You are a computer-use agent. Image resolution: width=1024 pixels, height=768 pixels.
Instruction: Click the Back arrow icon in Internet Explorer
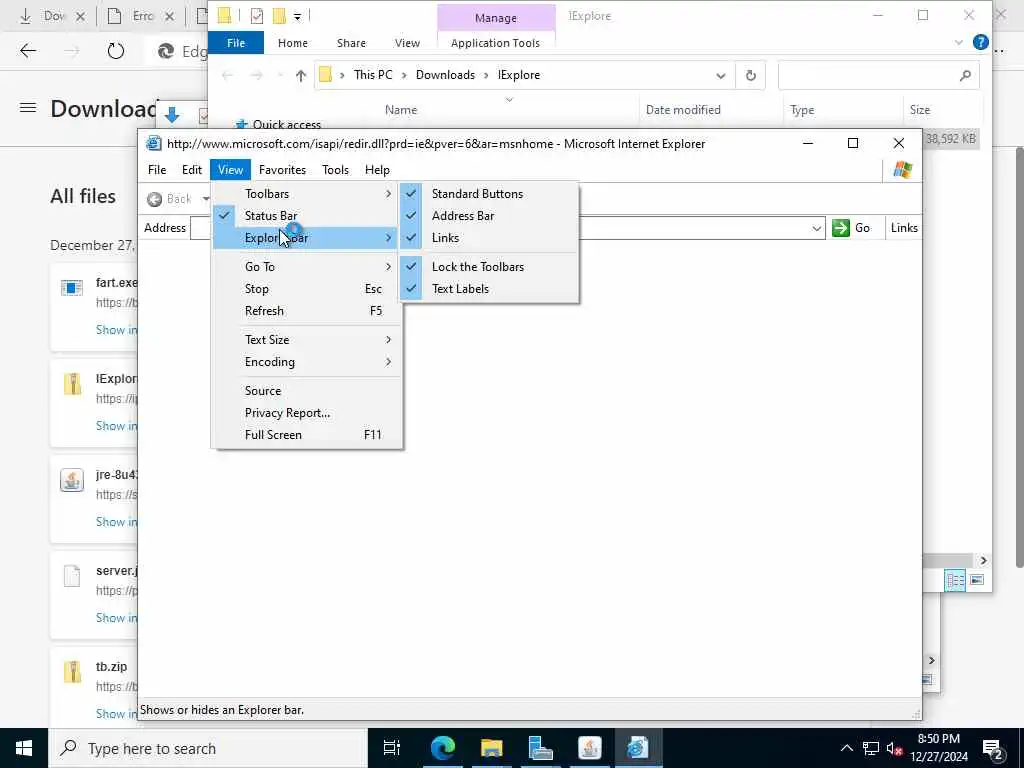(x=155, y=199)
